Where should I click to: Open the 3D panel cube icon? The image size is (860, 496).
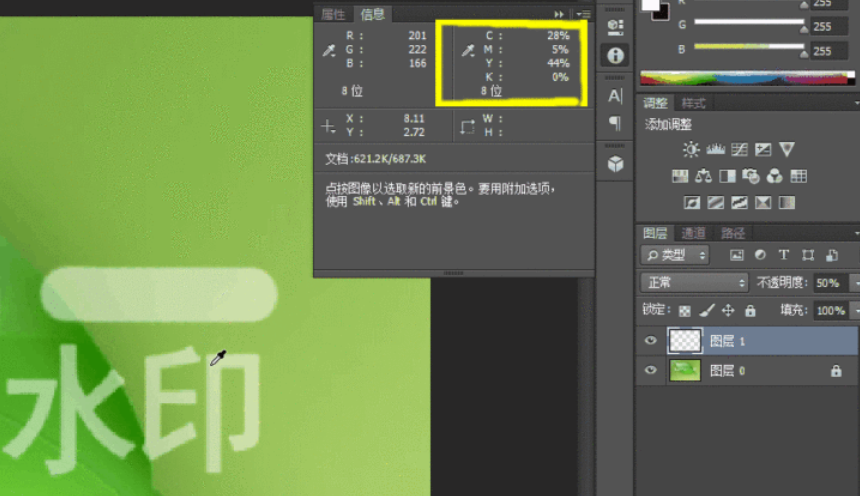(615, 164)
